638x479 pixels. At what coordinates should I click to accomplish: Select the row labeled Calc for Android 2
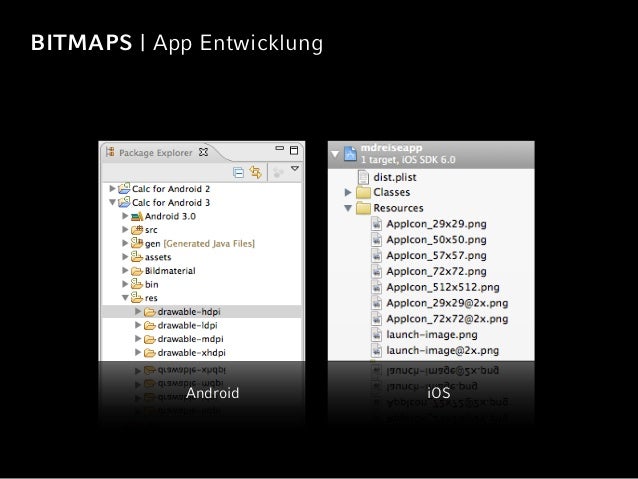point(171,189)
